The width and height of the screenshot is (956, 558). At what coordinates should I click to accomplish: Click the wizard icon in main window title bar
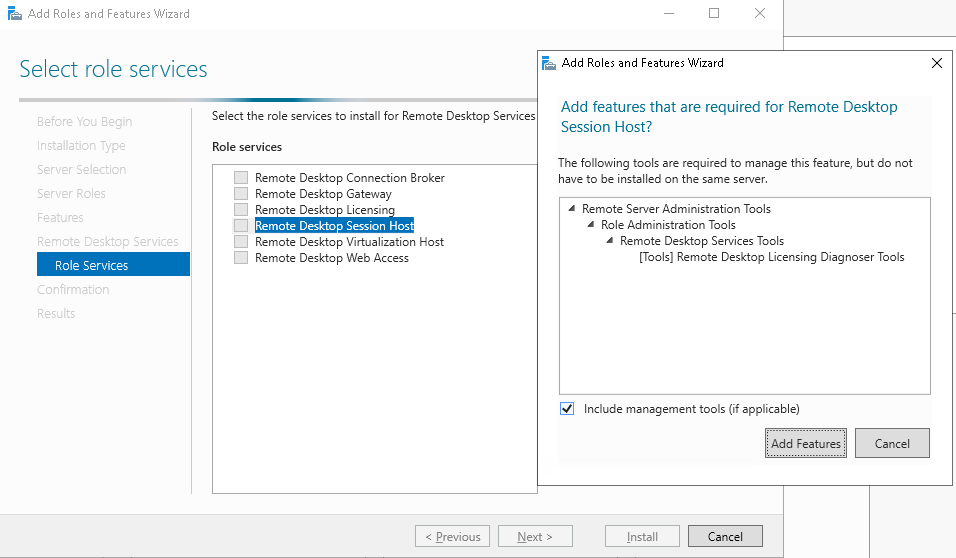[x=14, y=13]
